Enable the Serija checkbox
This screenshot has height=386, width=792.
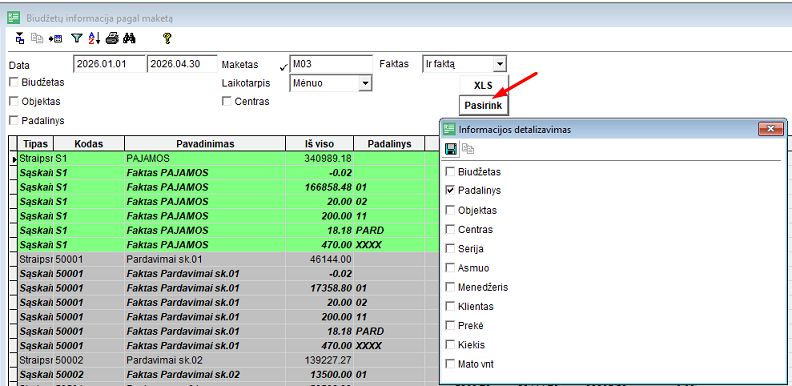(x=450, y=249)
